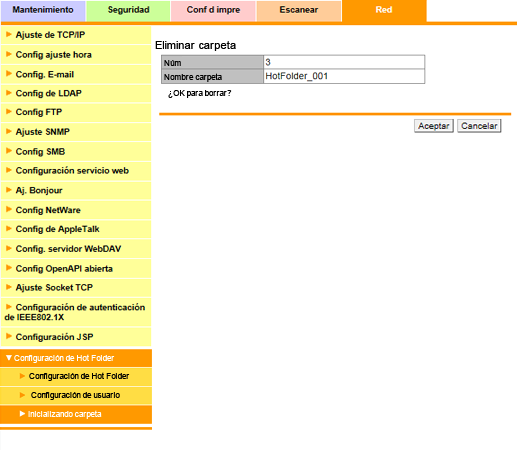
Task: Go to the Escanear tab
Action: tap(299, 10)
